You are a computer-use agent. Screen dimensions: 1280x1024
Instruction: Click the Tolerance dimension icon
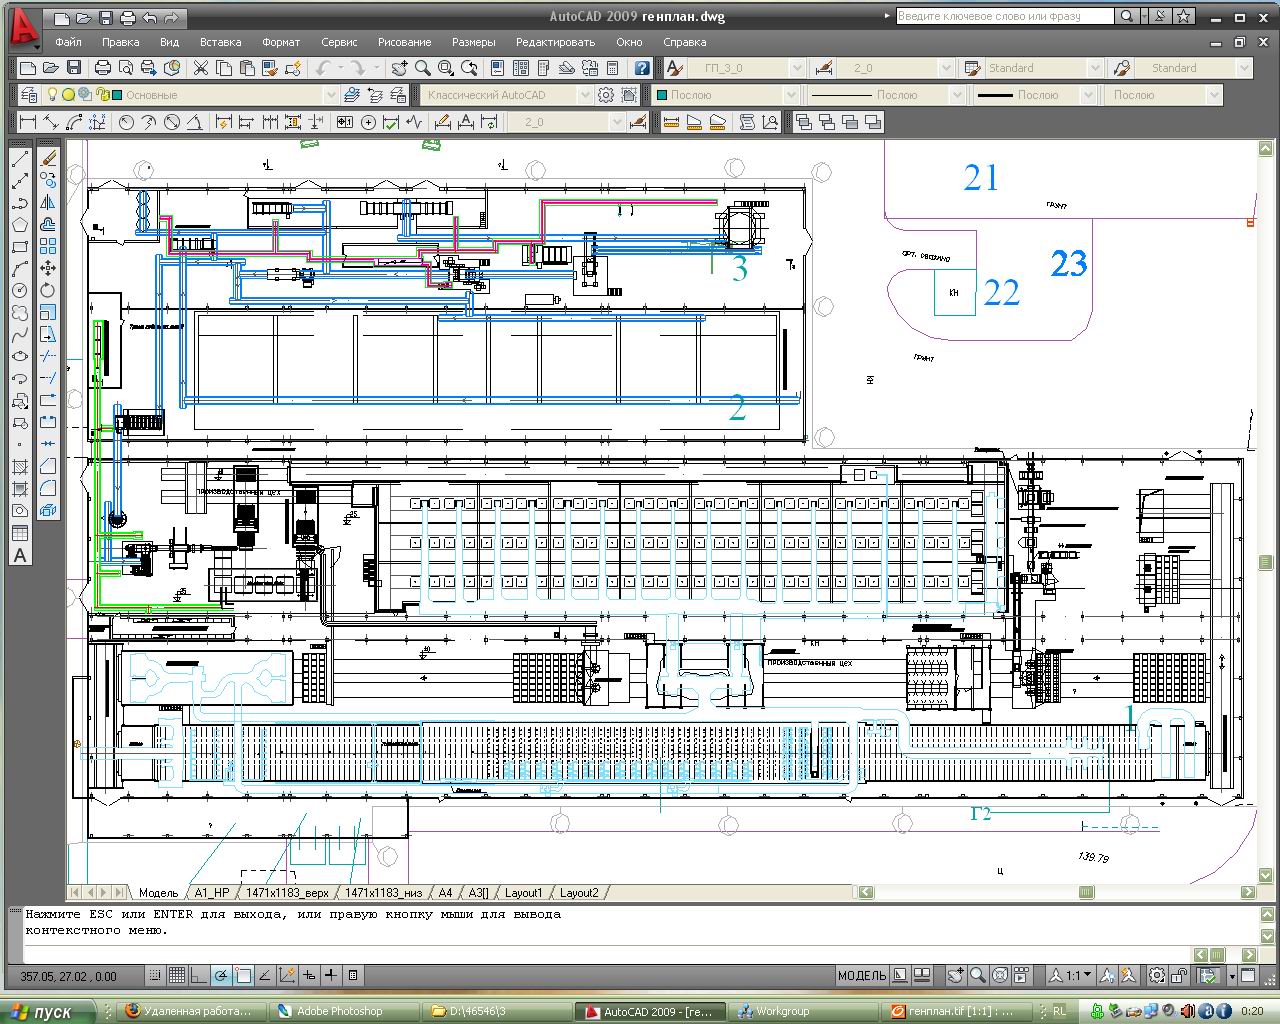coord(345,122)
